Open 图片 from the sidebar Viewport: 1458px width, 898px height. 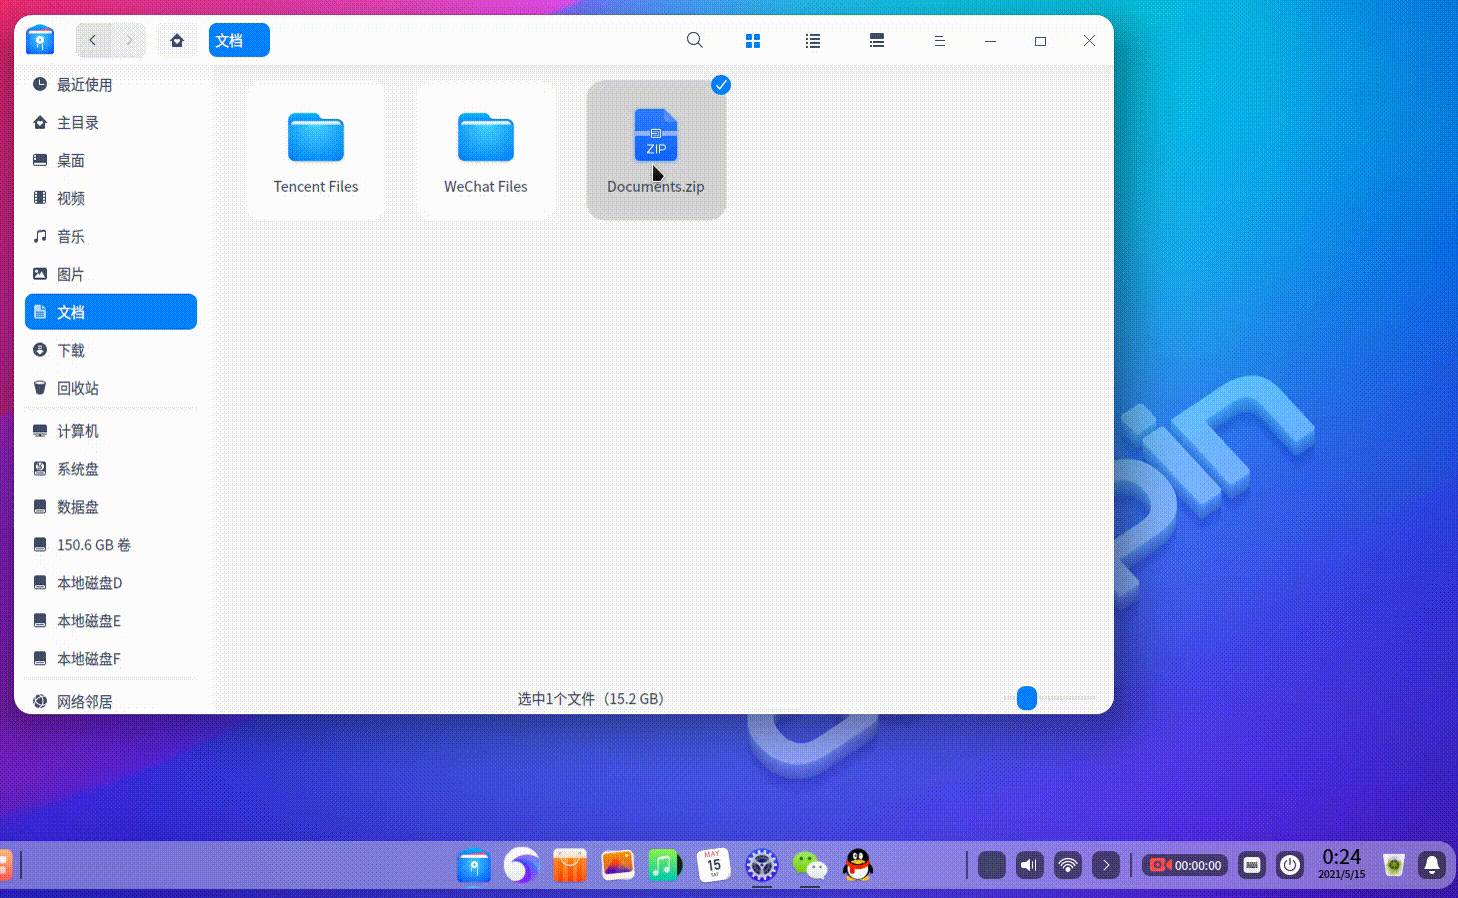pos(70,275)
